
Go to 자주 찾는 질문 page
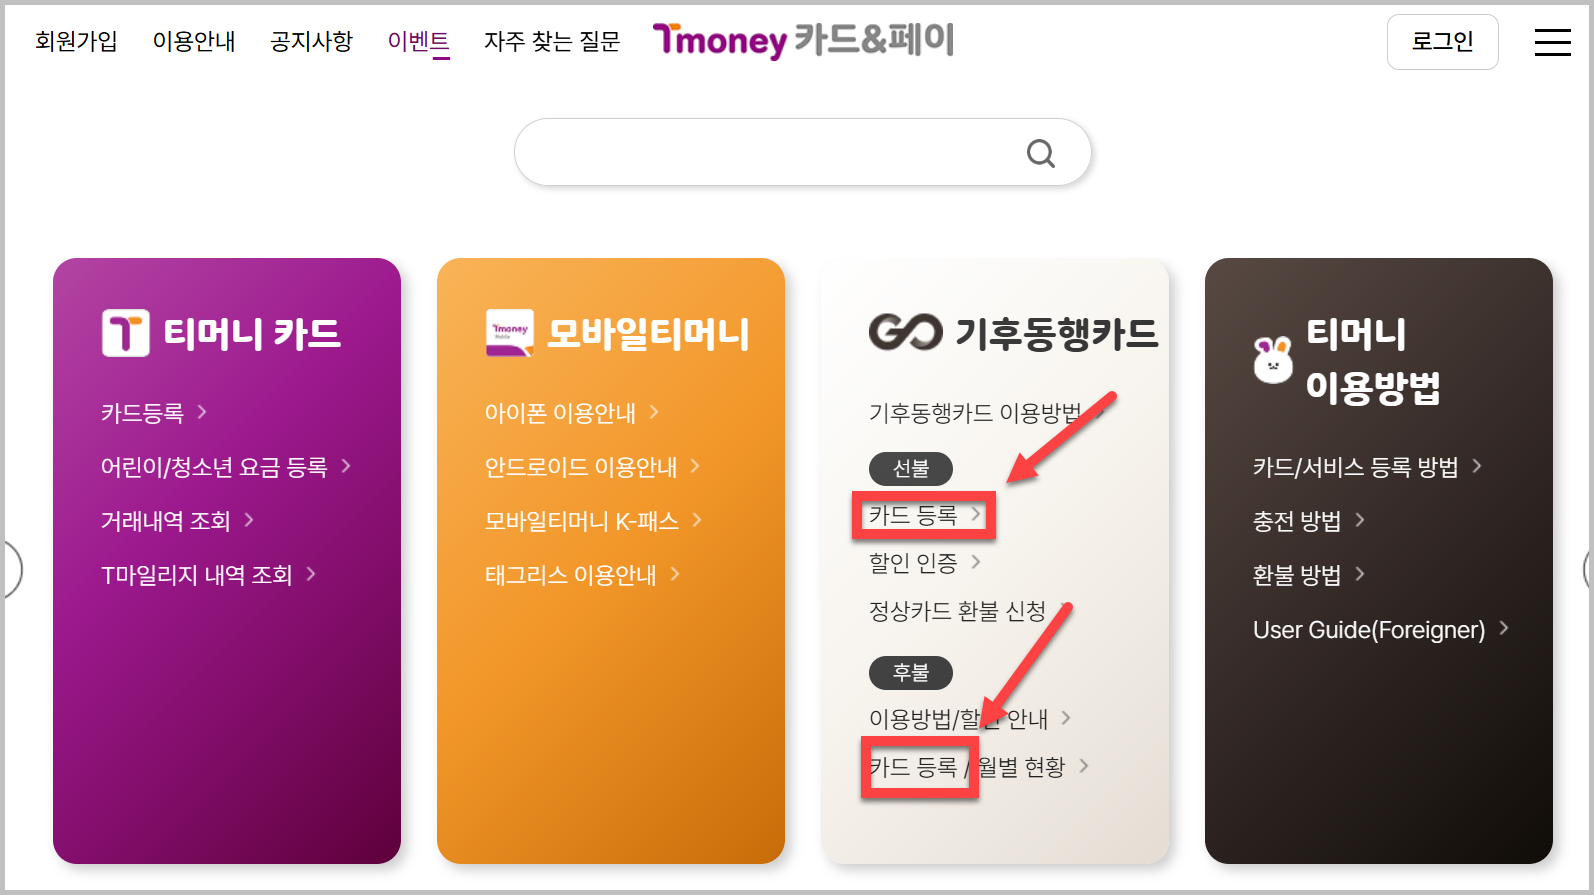point(552,41)
